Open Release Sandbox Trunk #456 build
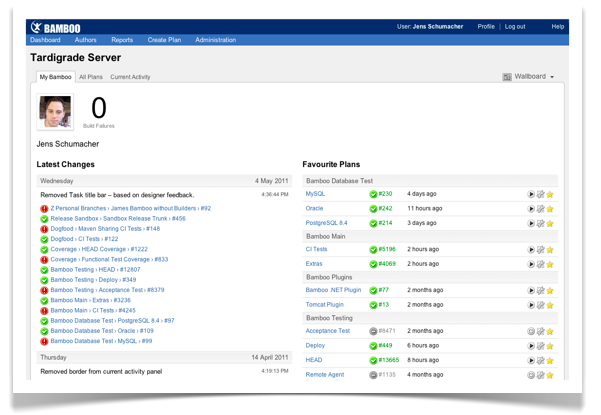The width and height of the screenshot is (601, 415). tap(118, 218)
